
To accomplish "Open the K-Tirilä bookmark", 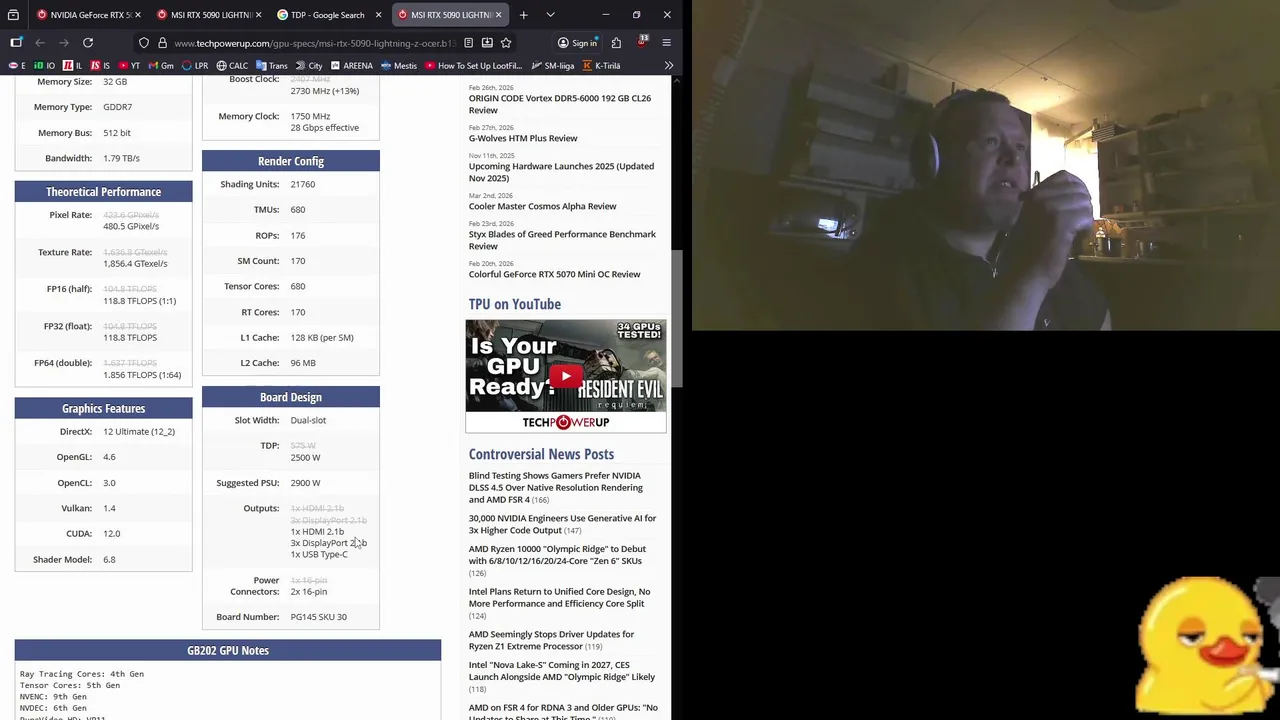I will coord(601,66).
